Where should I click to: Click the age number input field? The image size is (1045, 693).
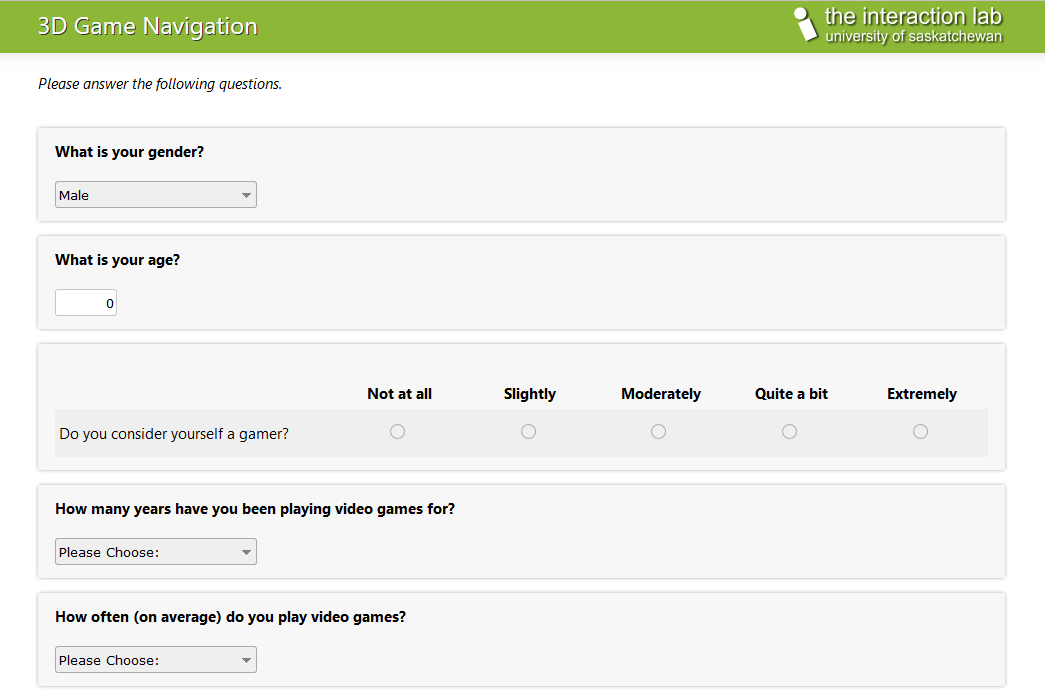pyautogui.click(x=86, y=303)
